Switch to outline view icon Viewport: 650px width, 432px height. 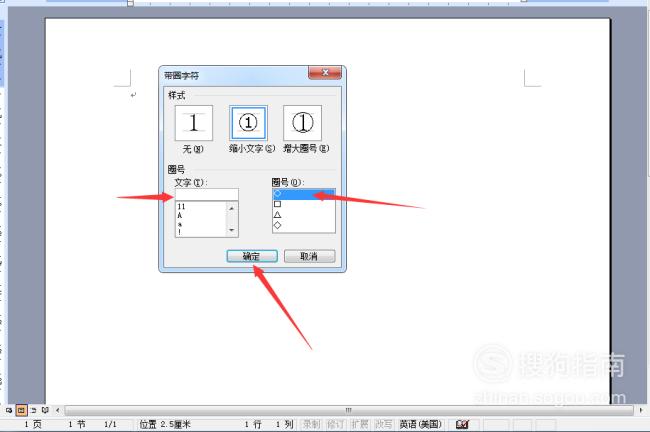(x=33, y=410)
